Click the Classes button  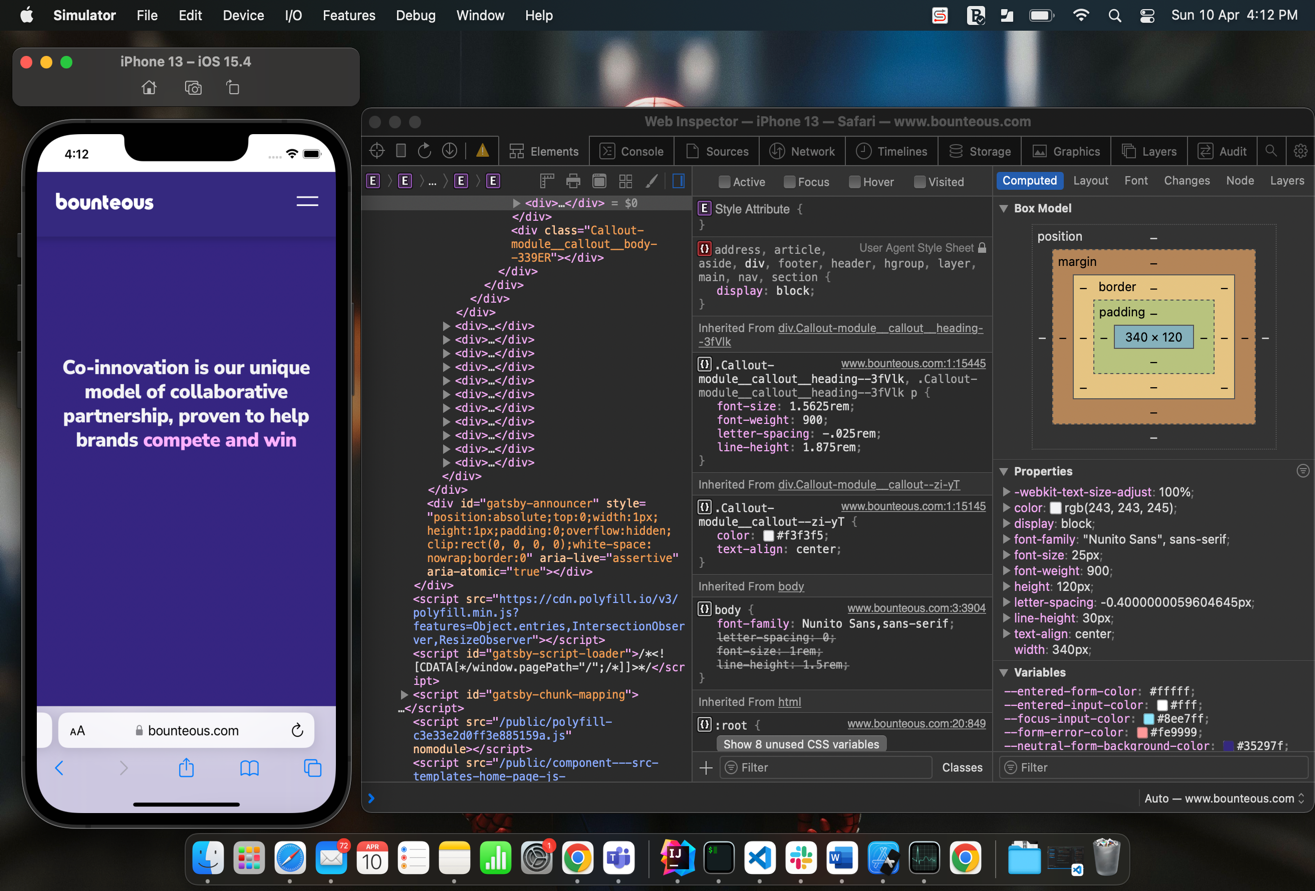[962, 768]
